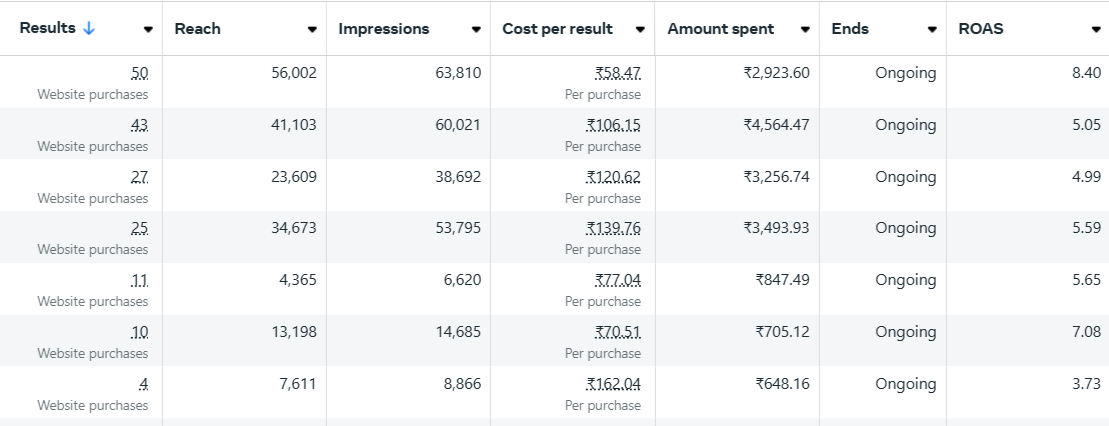
Task: Click the 50 website purchases result
Action: coord(139,73)
